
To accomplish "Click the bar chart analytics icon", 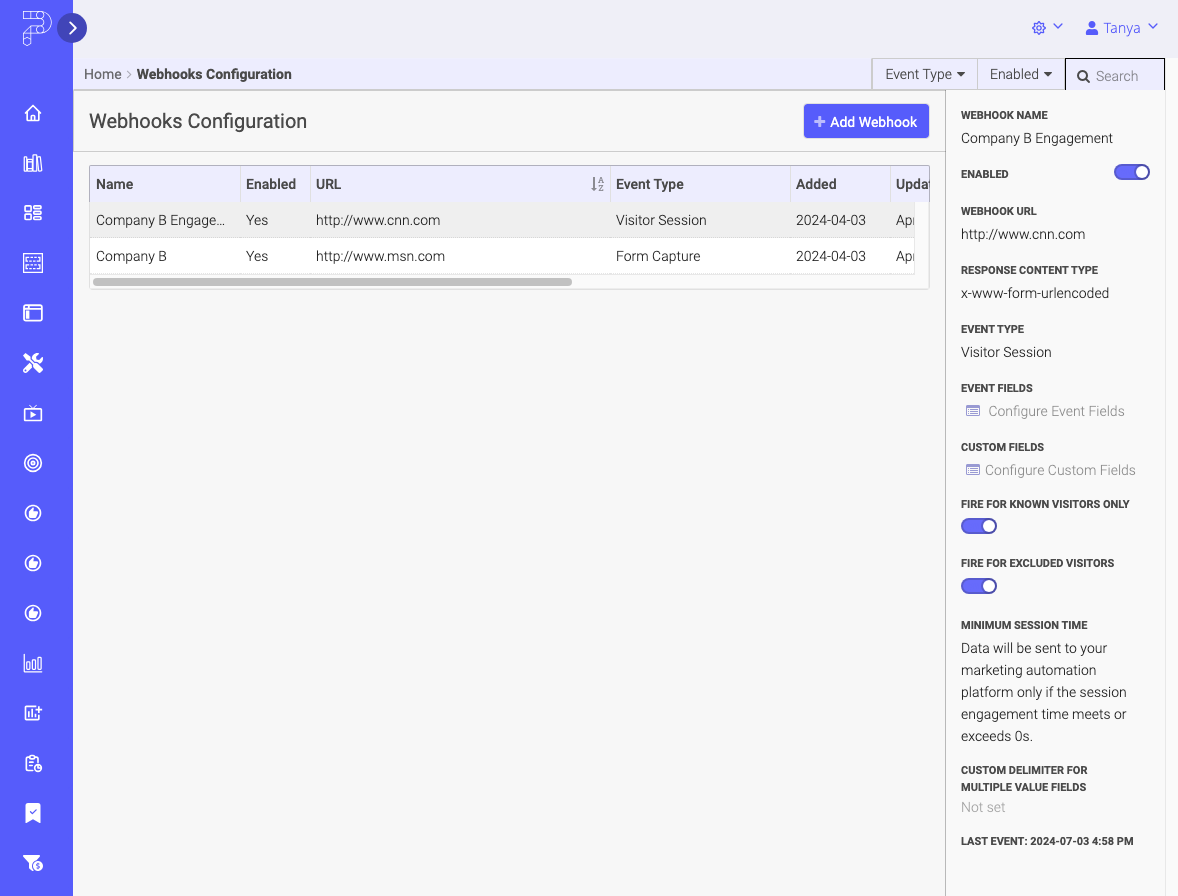I will pos(33,663).
